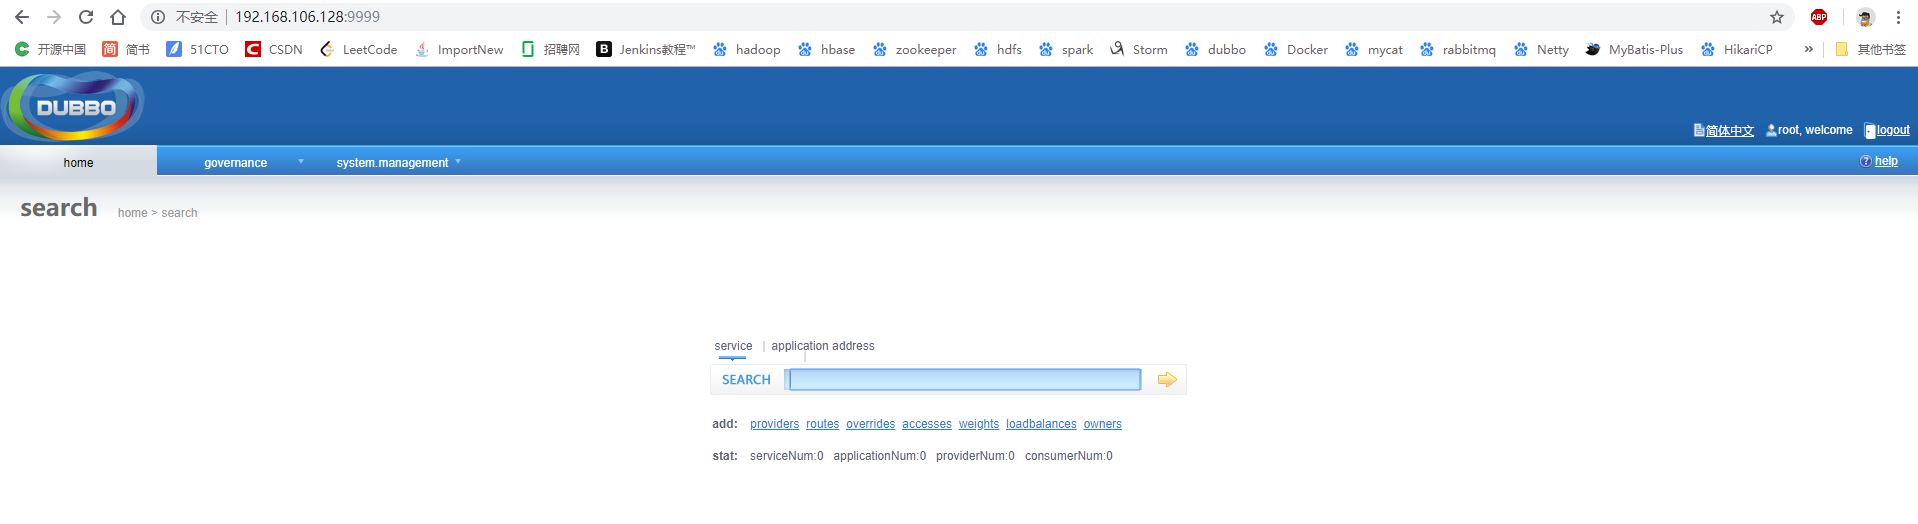Open the hbase bookmark folder
Viewport: 1918px width, 524px height.
point(826,49)
